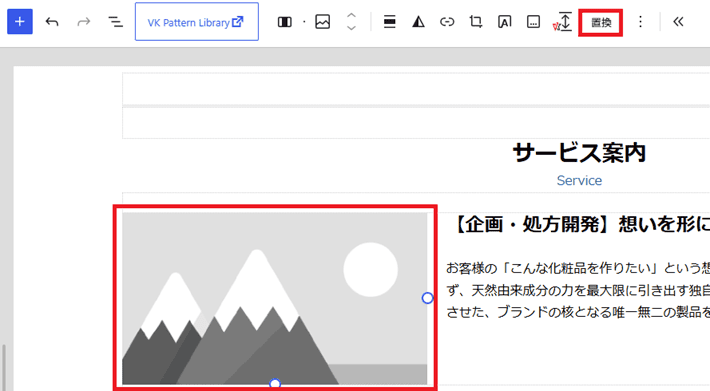Select the mountain placeholder image
710x391 pixels.
(x=274, y=299)
